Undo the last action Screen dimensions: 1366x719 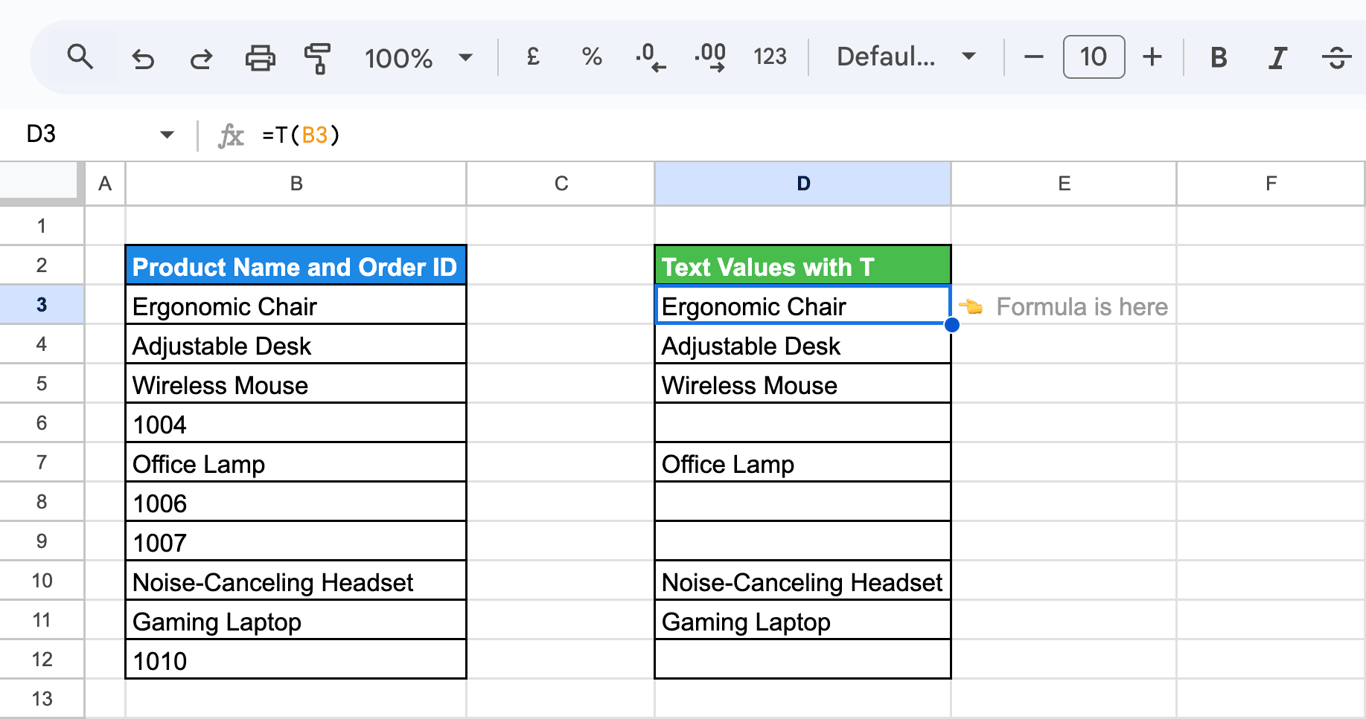(x=143, y=58)
